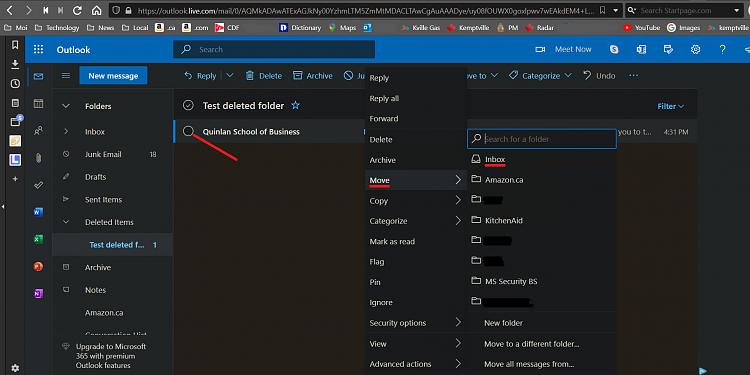
Task: Launch PowerPoint from Outlook app rail
Action: tap(38, 266)
